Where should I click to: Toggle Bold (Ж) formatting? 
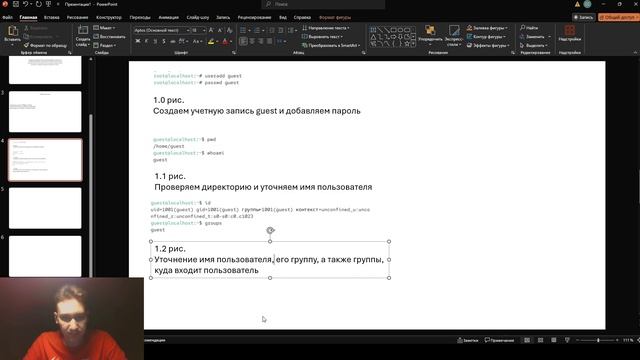tap(138, 42)
